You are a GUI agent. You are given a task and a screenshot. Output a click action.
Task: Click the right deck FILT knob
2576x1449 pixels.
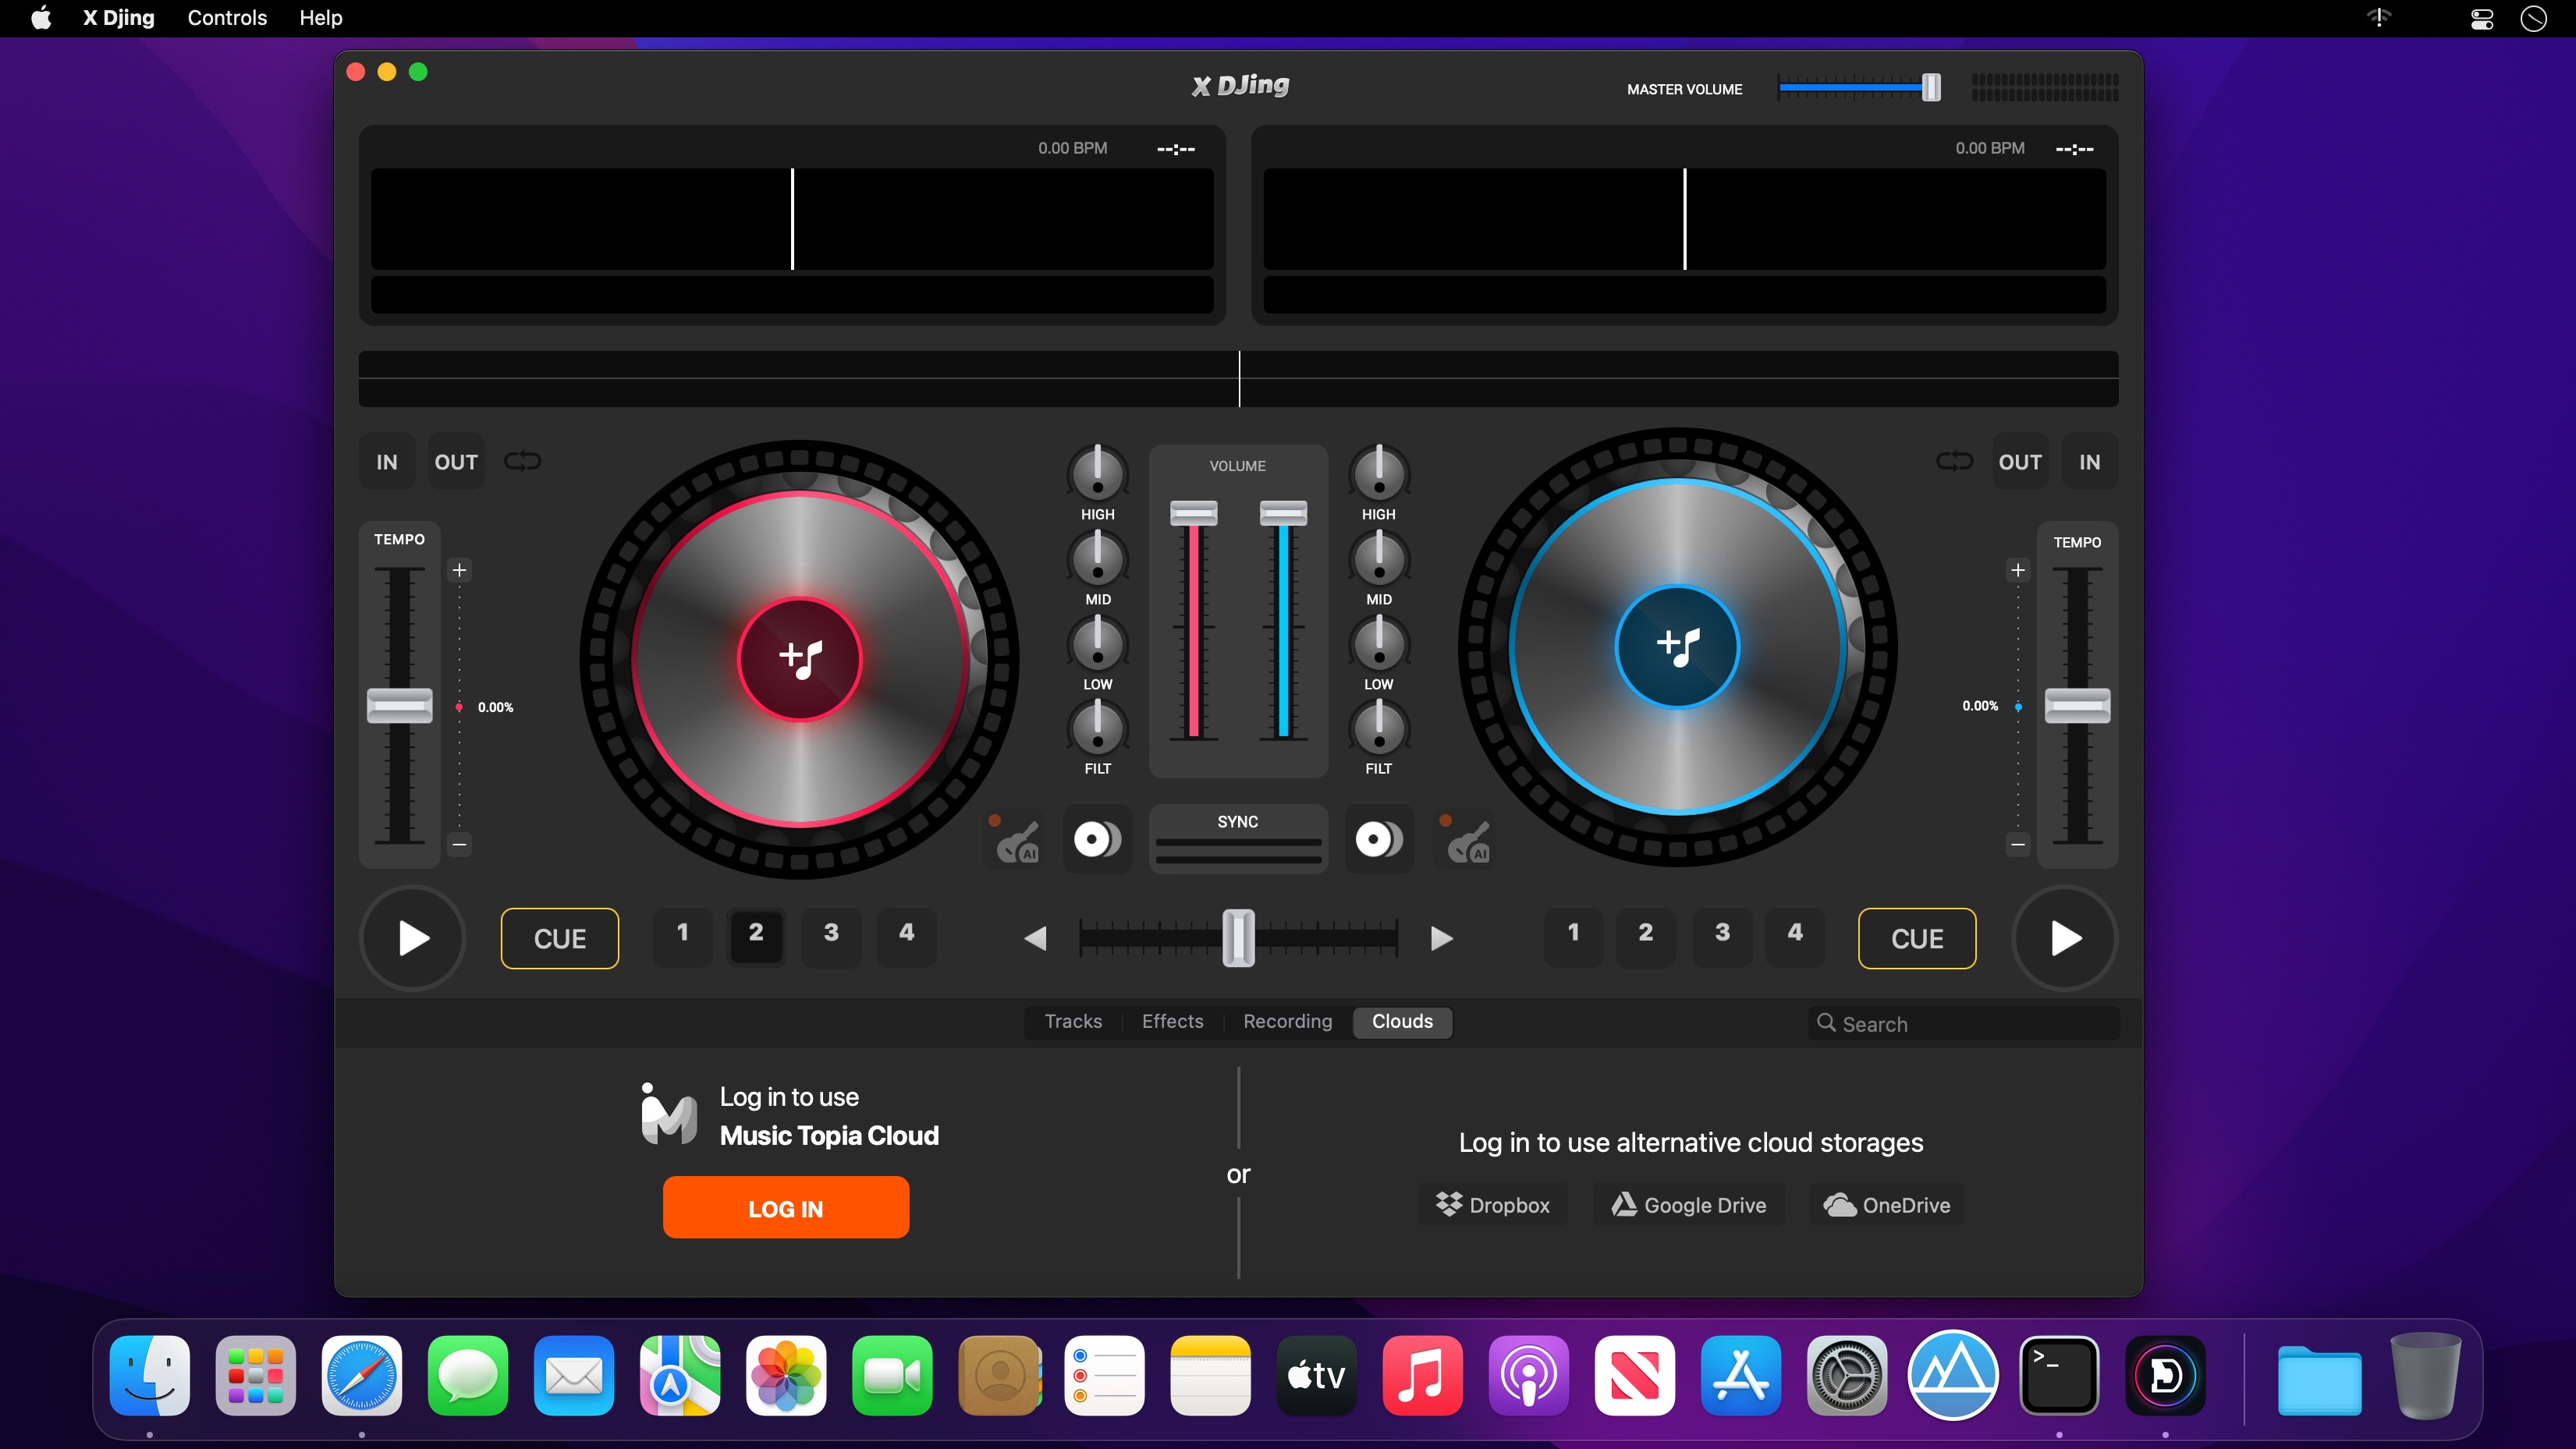point(1379,727)
